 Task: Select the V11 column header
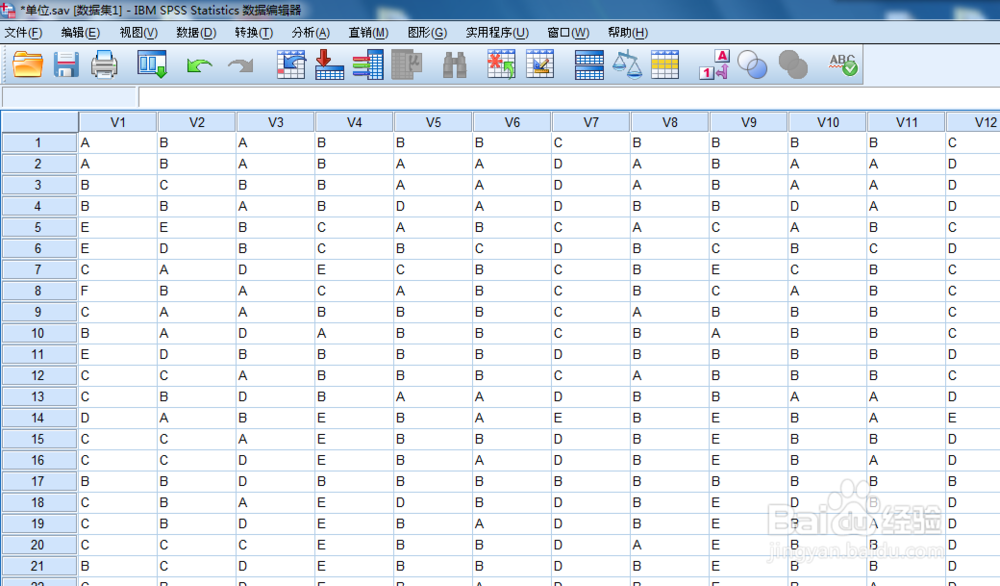click(x=907, y=122)
